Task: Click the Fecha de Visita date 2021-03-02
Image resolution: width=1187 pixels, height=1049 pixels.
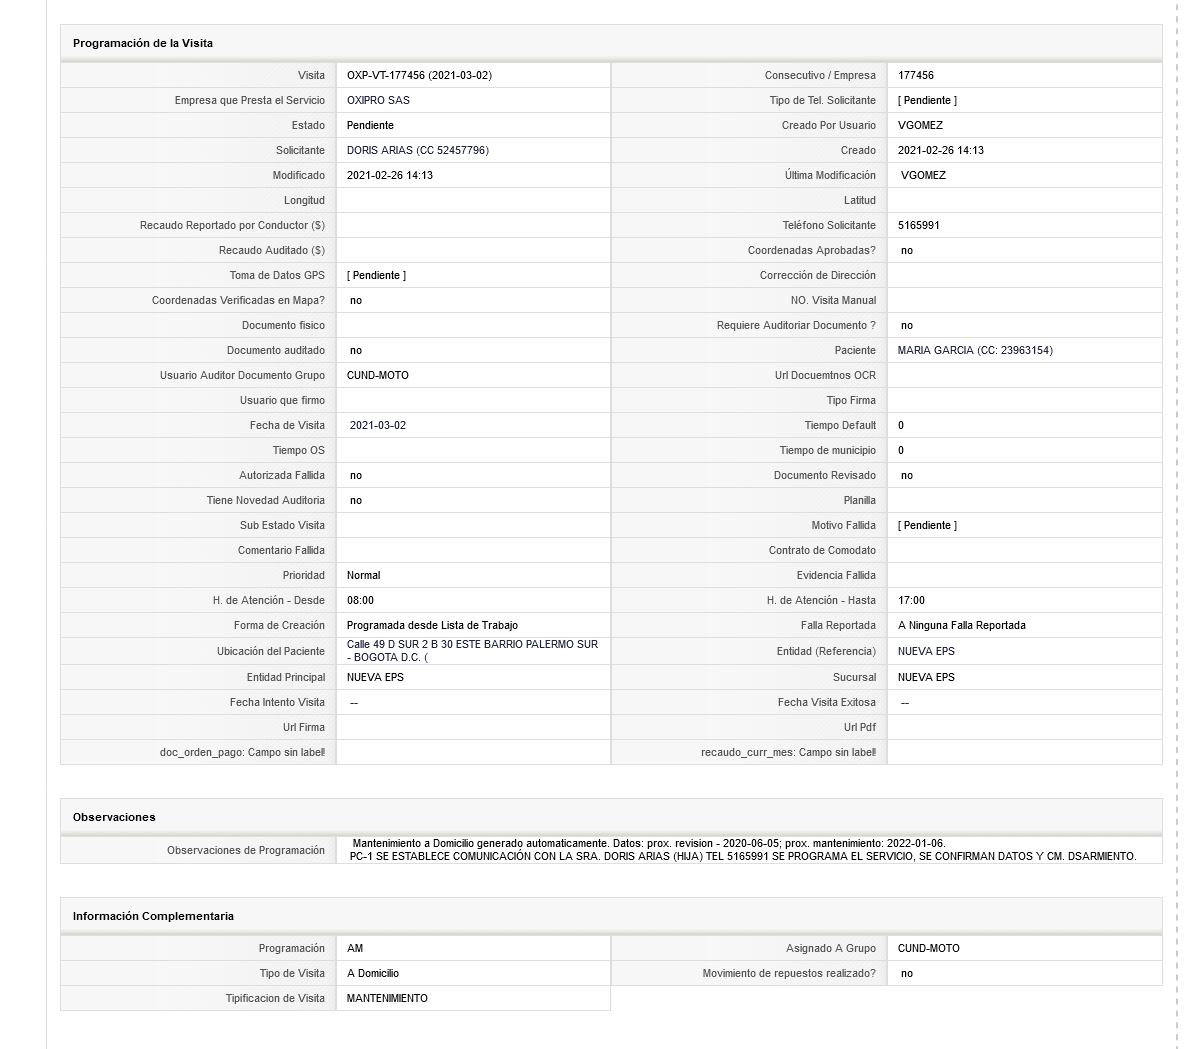Action: pyautogui.click(x=378, y=425)
